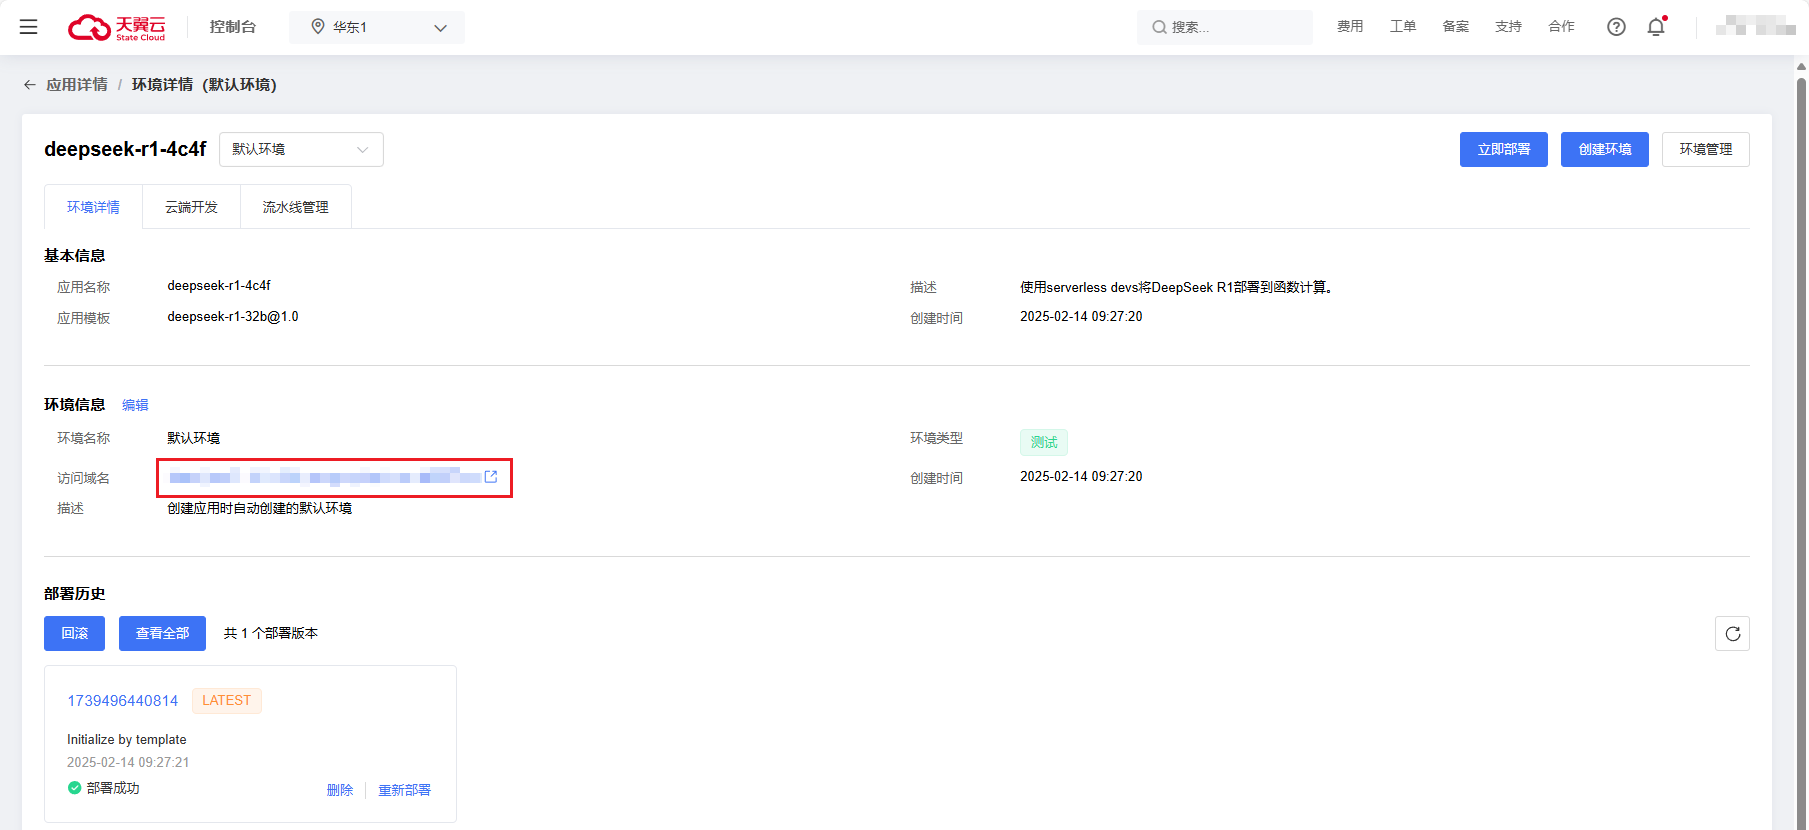Open the 备案 menu item

point(1456,27)
